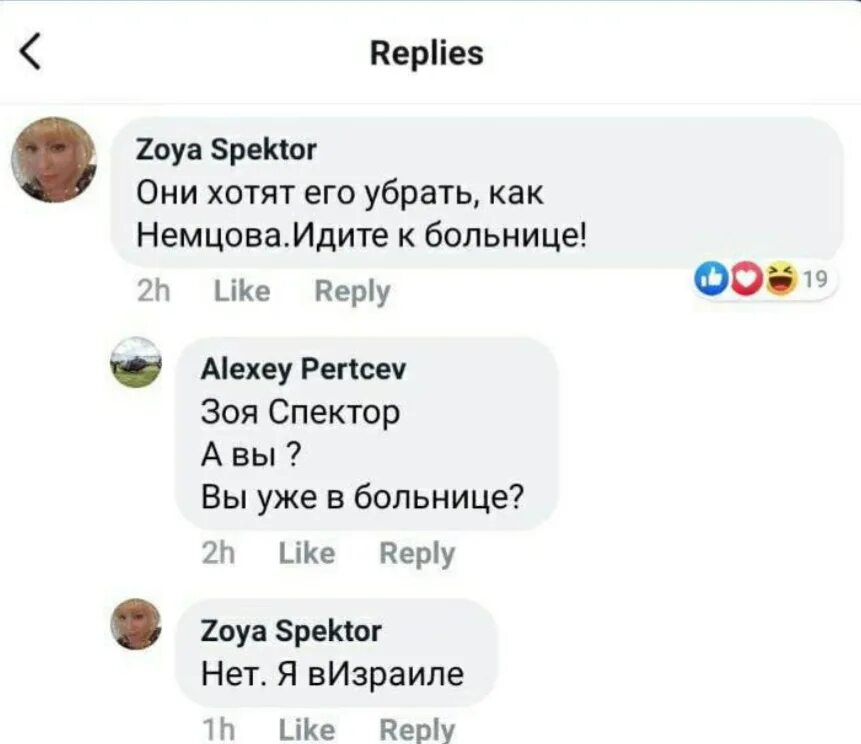This screenshot has width=861, height=744.
Task: Reply to Zoya Spektor's top comment
Action: click(352, 292)
